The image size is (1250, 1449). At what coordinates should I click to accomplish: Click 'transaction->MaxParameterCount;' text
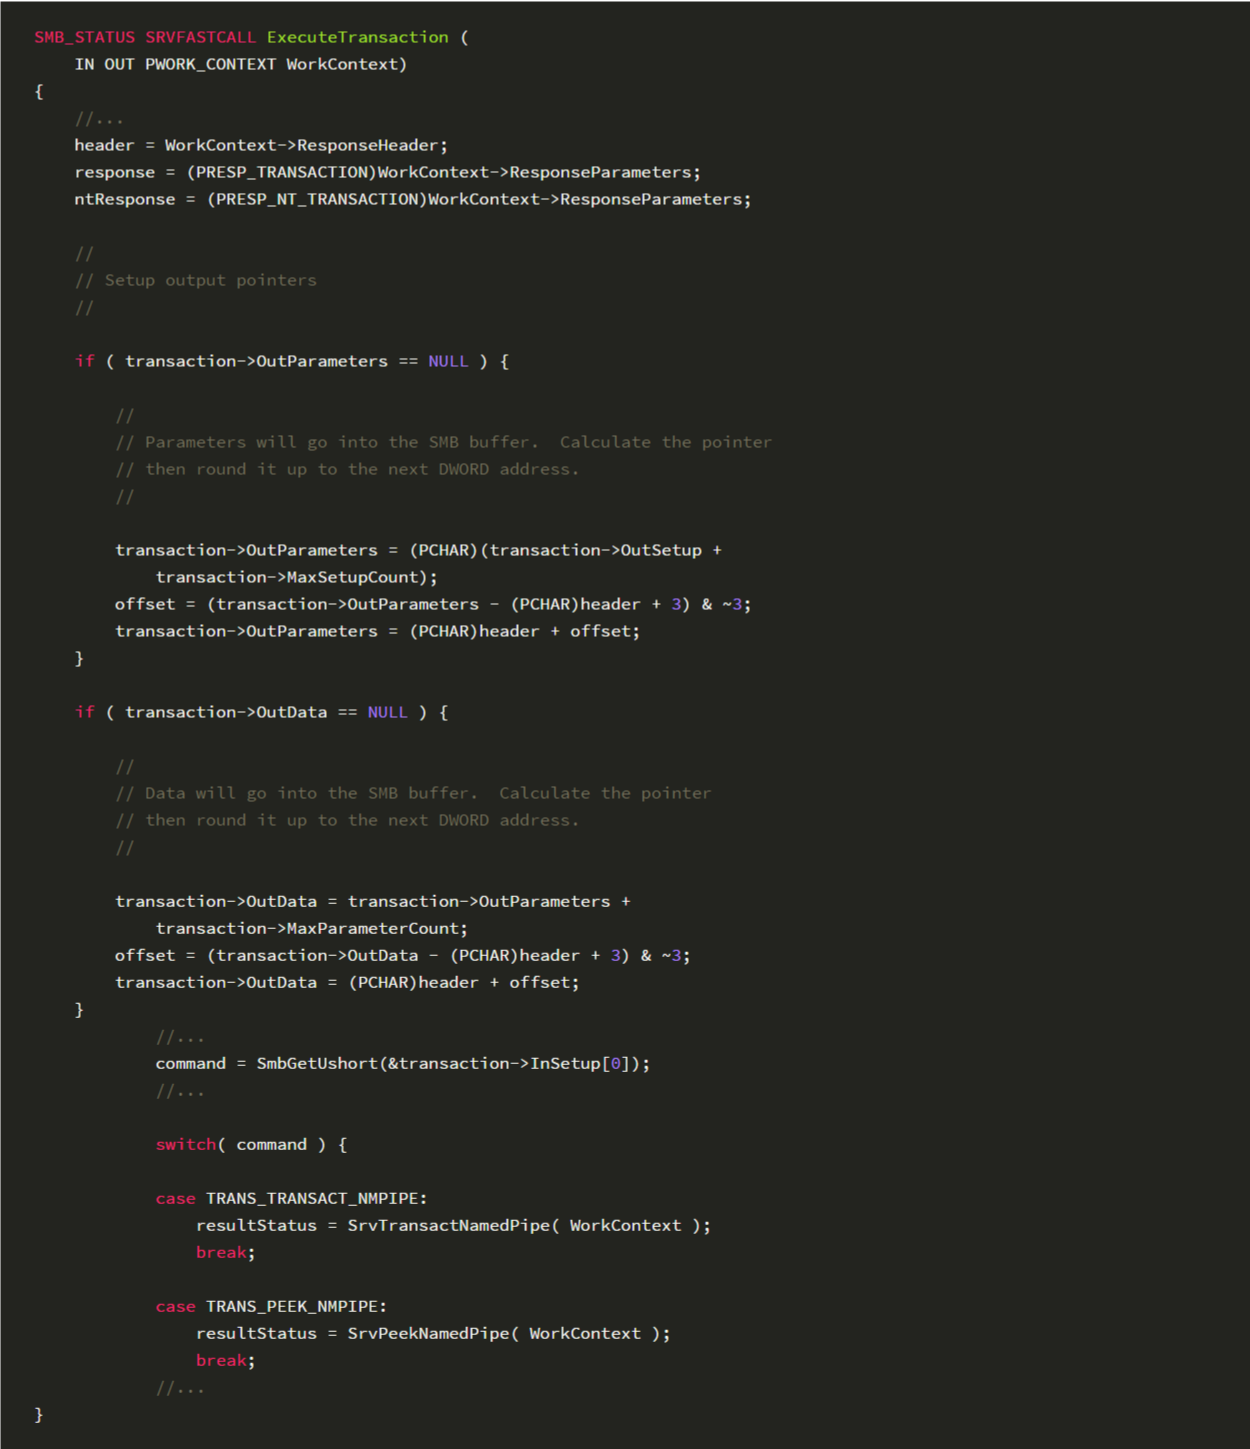pos(311,928)
